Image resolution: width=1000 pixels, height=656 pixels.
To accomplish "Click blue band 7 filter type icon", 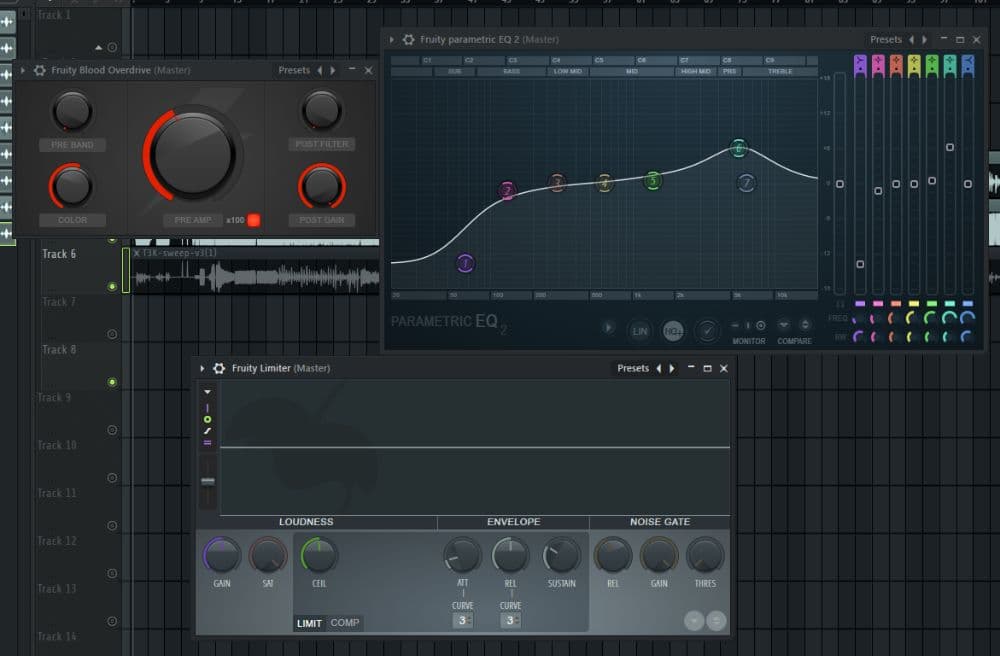I will pos(967,64).
